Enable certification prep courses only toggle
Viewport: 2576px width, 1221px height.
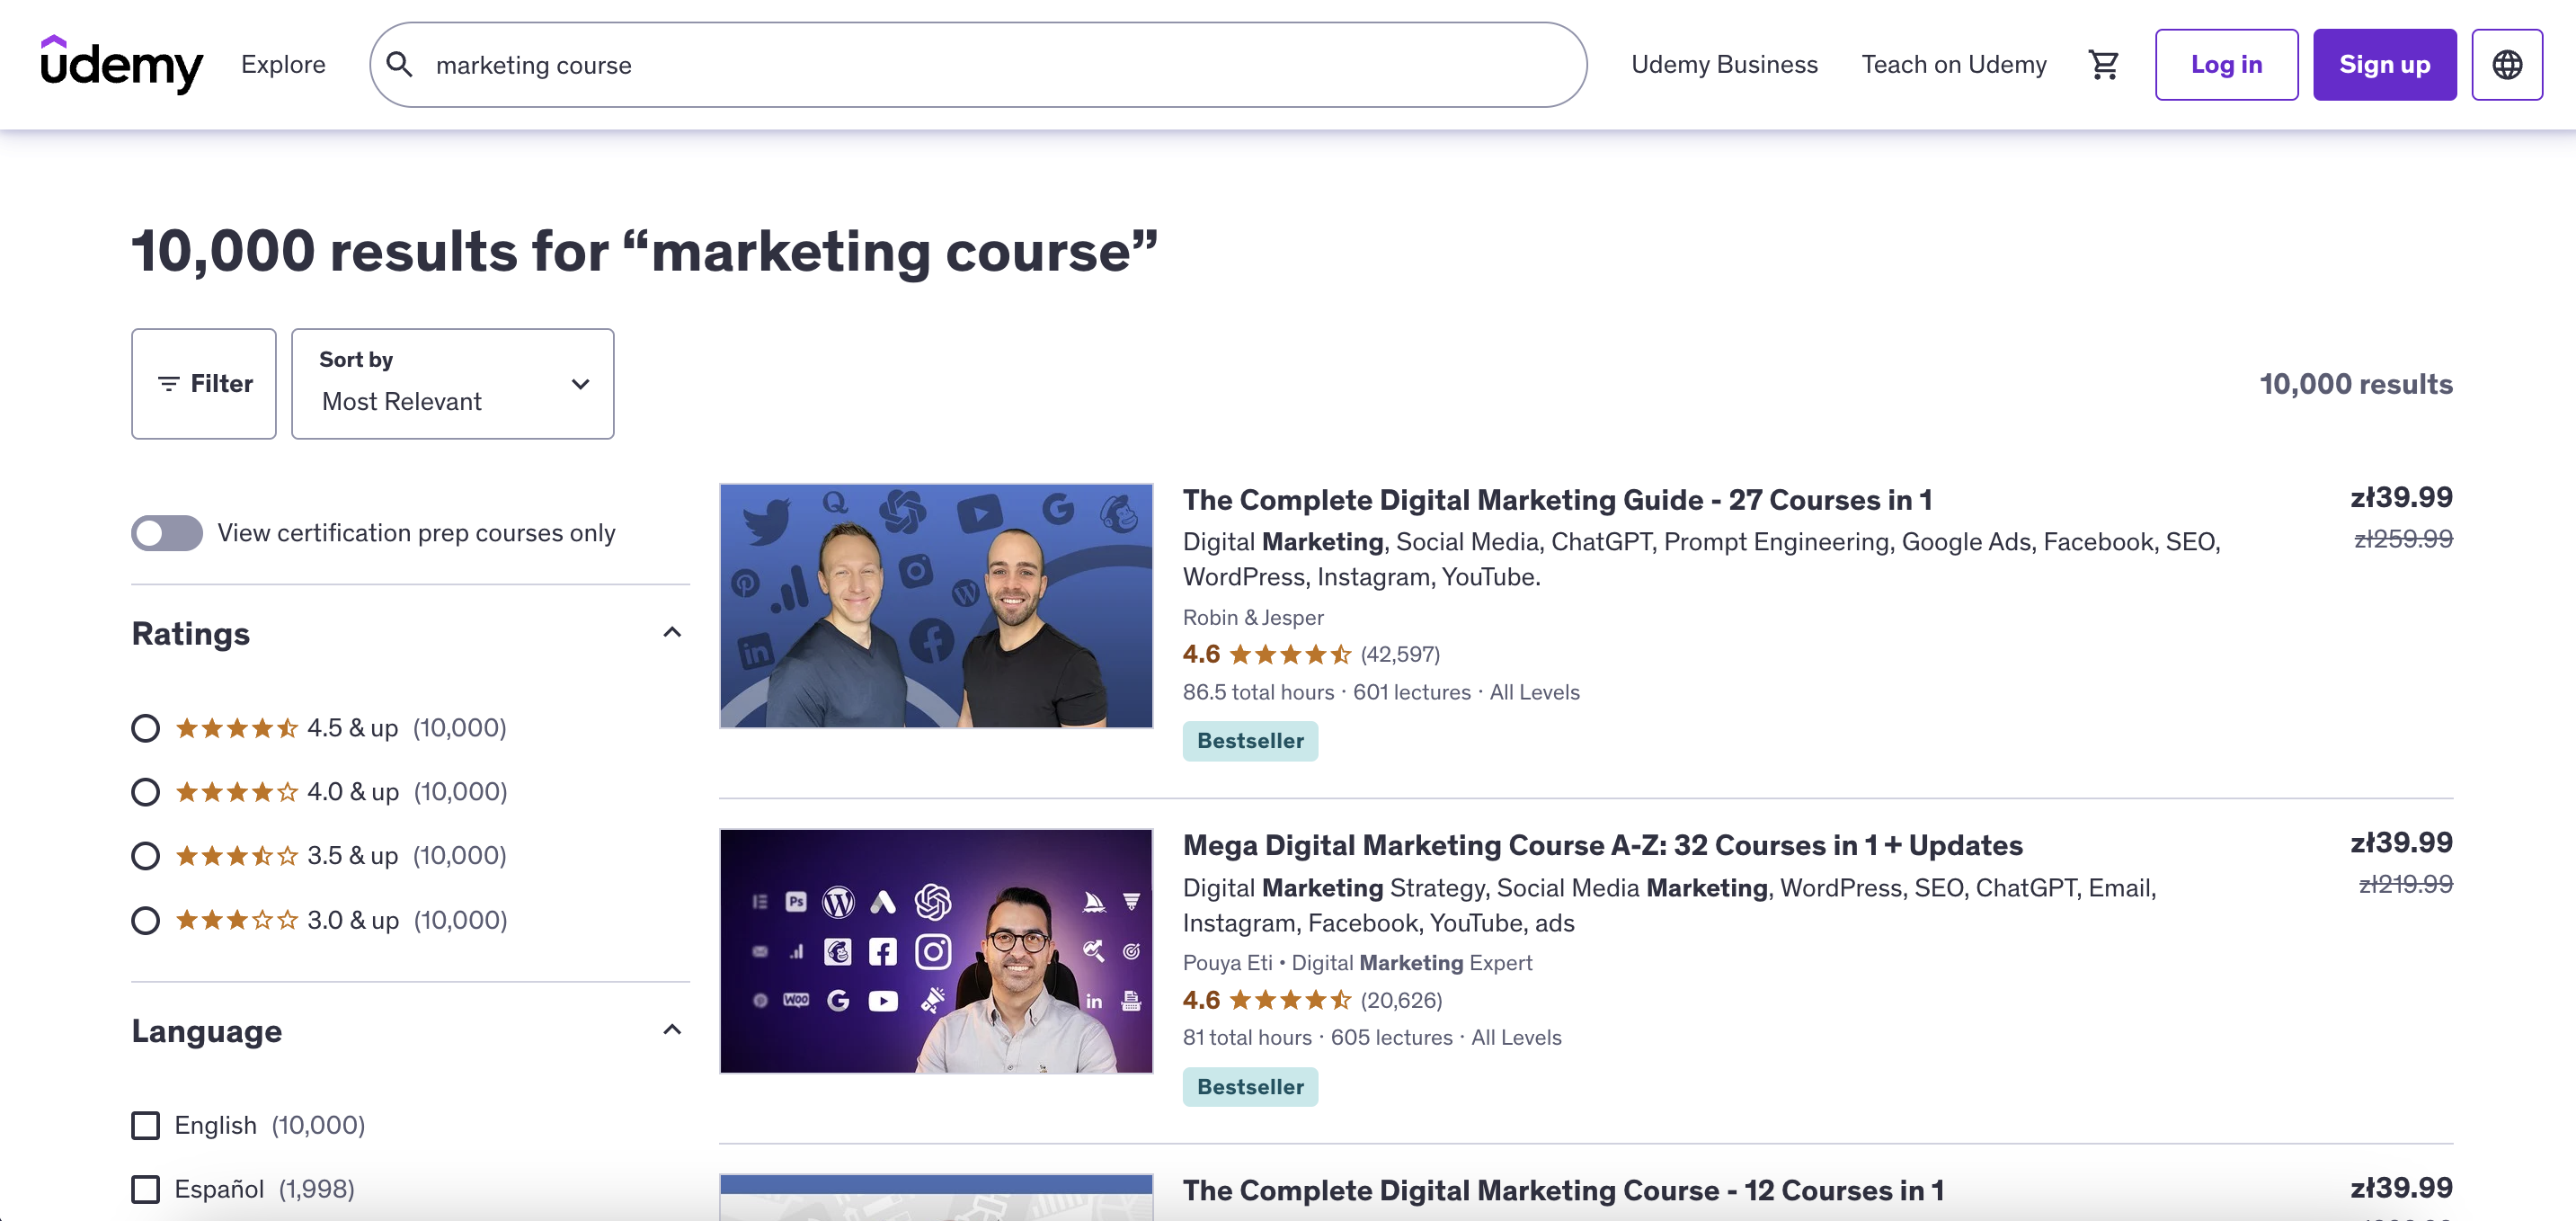pyautogui.click(x=166, y=533)
